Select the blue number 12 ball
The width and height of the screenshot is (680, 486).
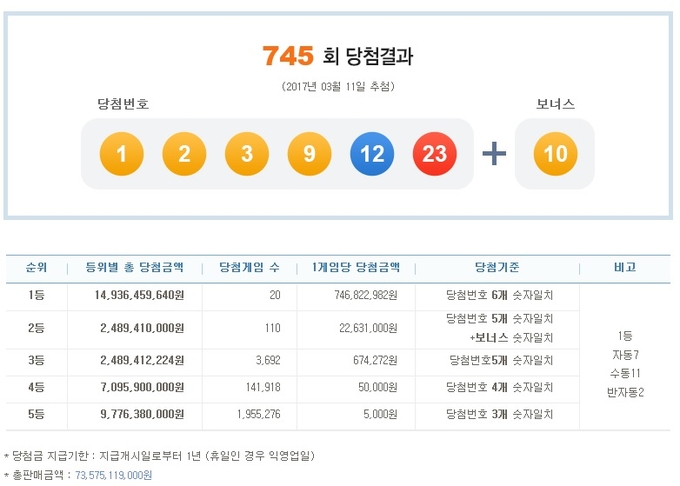pyautogui.click(x=370, y=154)
